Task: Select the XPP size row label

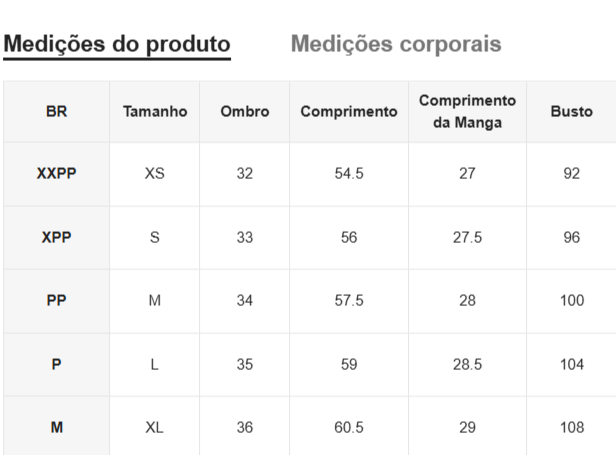Action: (57, 238)
